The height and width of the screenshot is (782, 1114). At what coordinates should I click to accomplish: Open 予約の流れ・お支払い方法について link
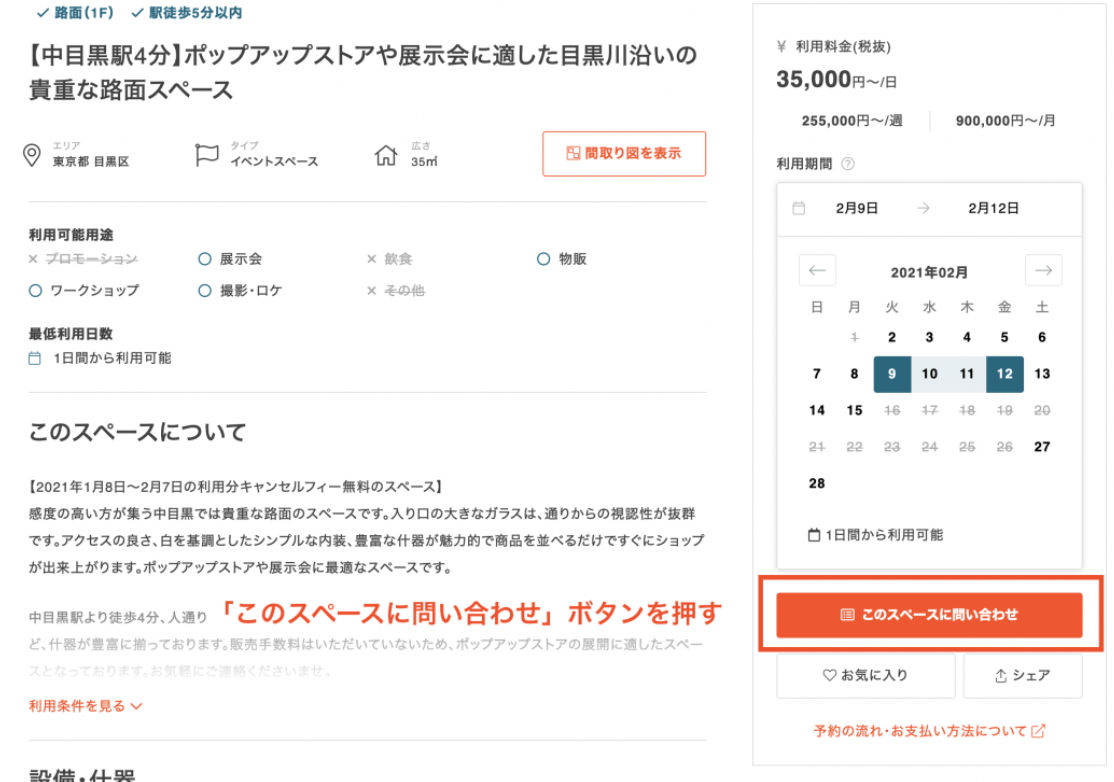pyautogui.click(x=929, y=731)
